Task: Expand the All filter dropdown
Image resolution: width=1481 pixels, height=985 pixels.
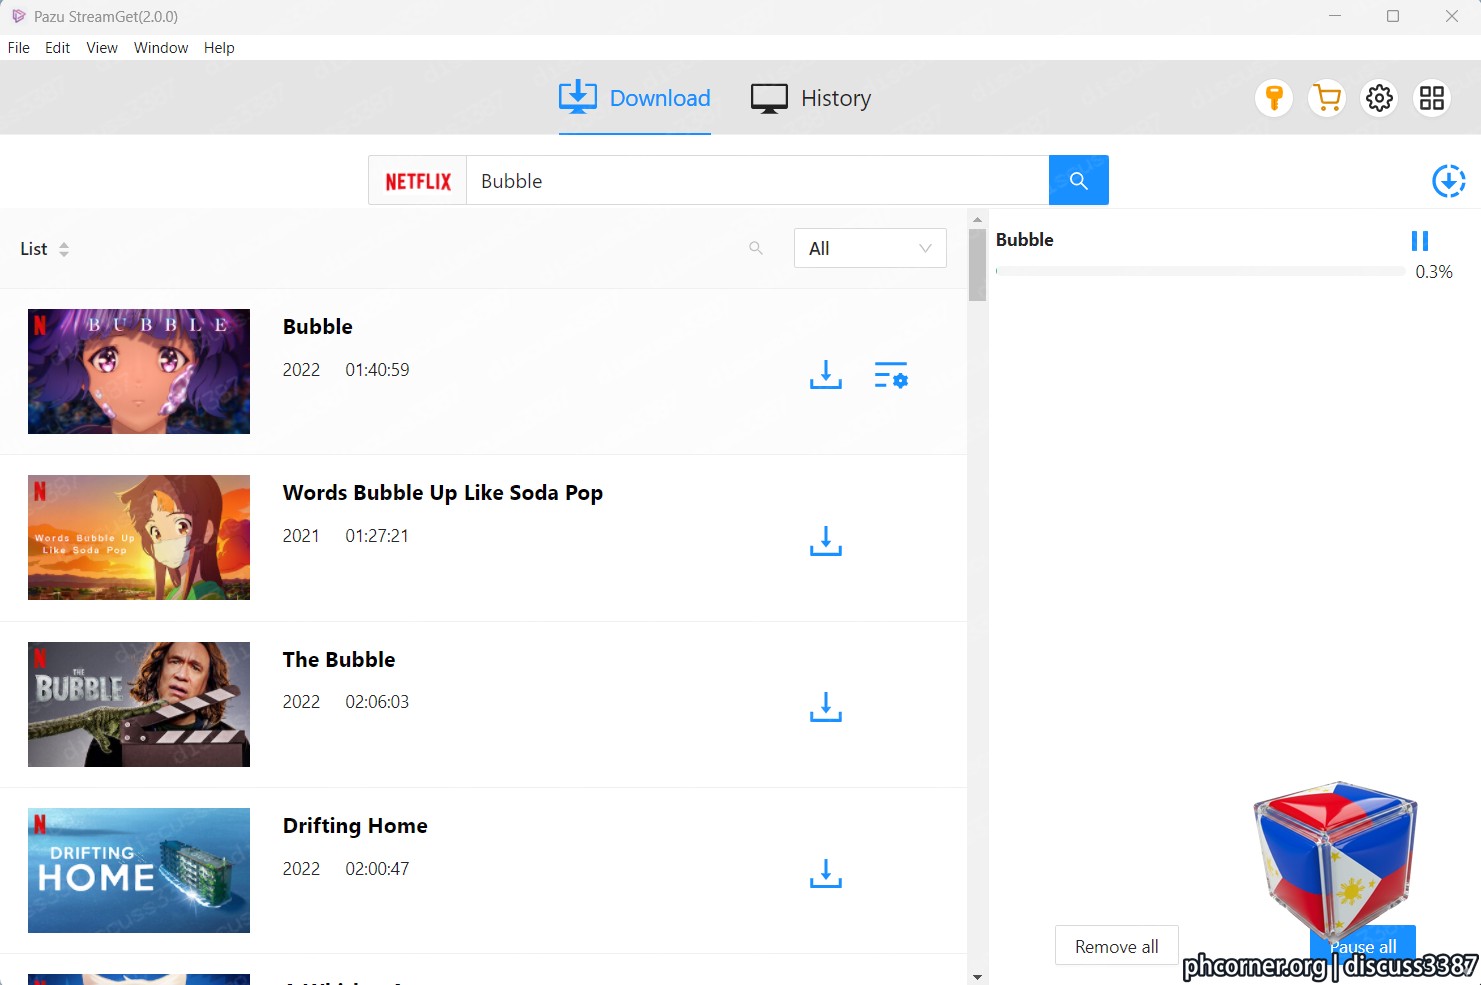Action: point(870,248)
